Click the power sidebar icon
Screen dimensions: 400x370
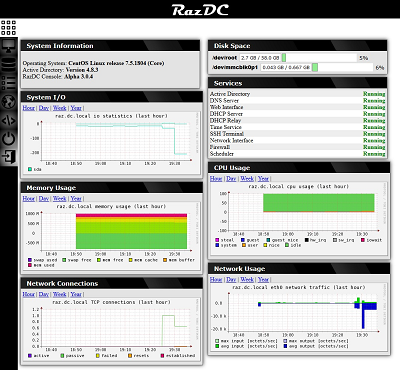[8, 138]
